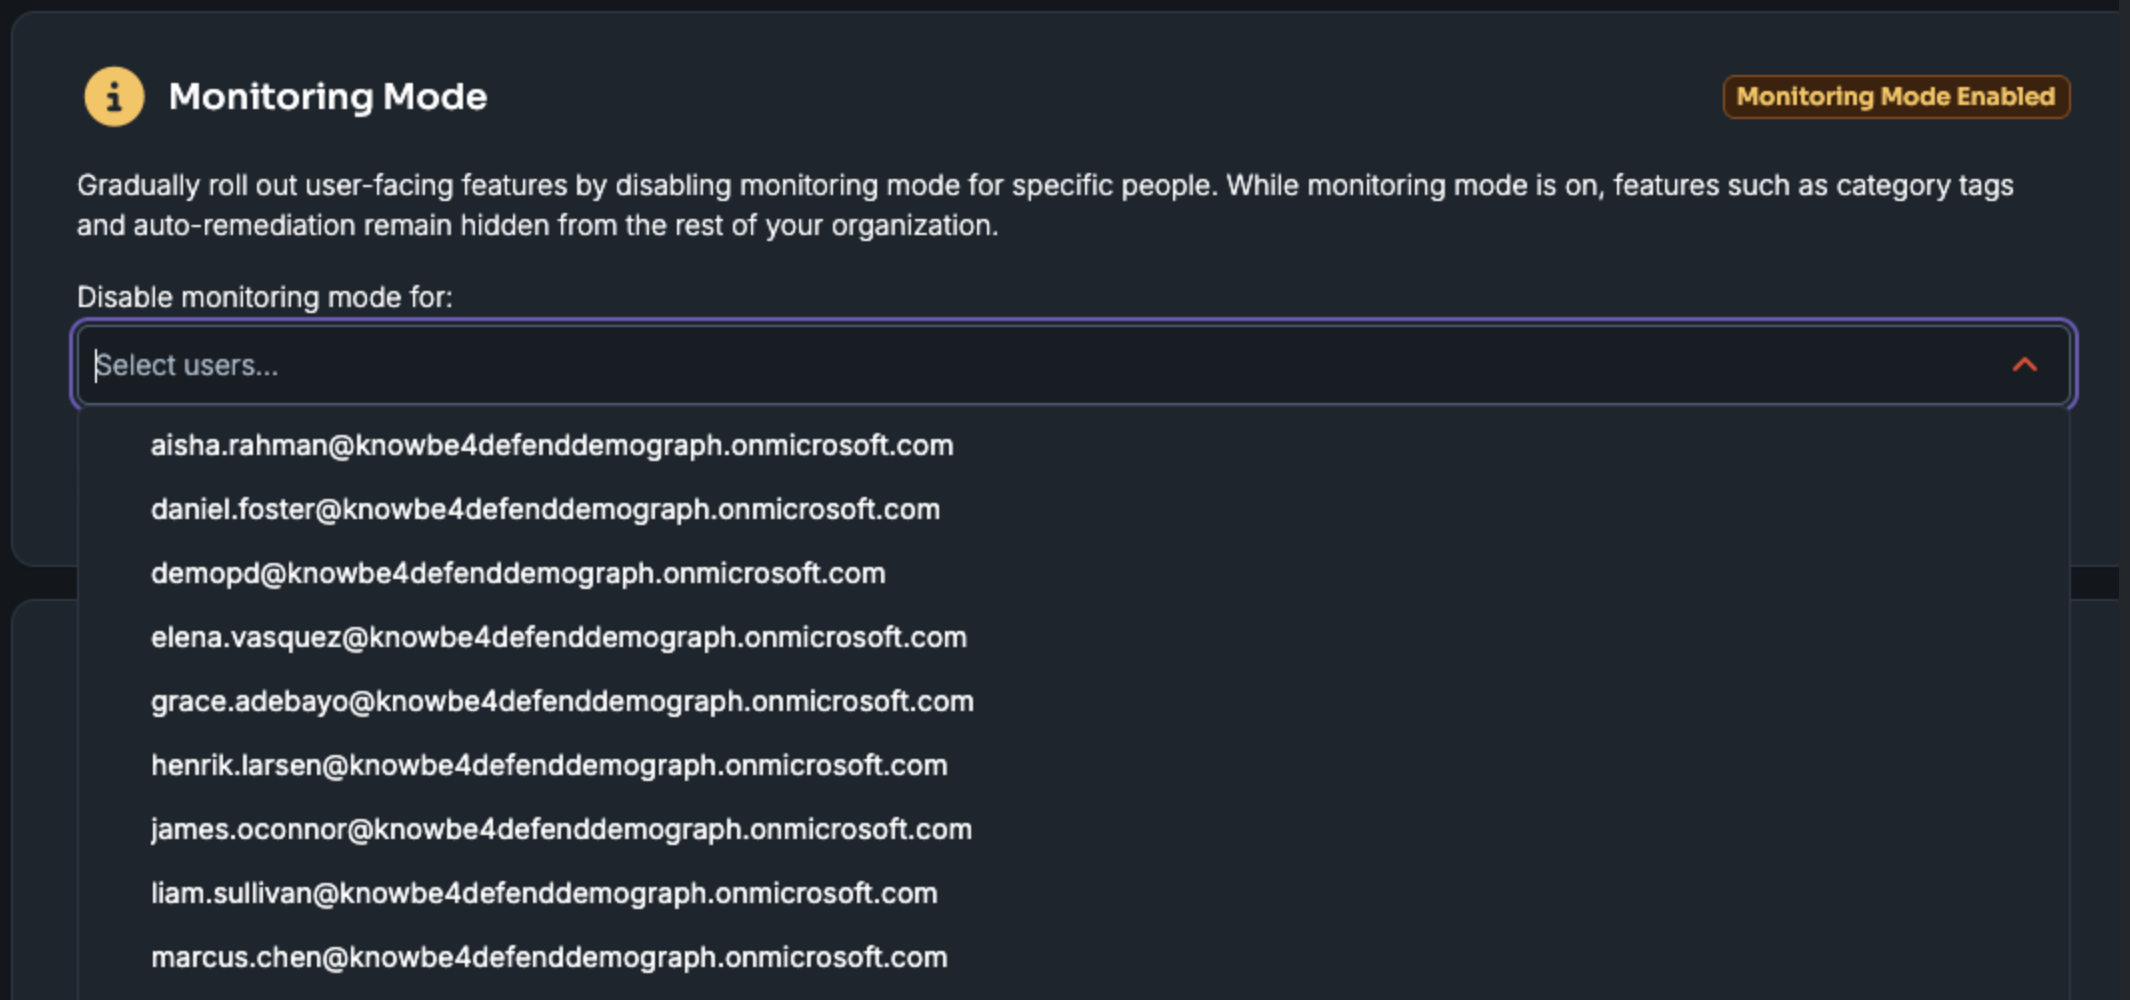
Task: Focus the Select users input field
Action: pyautogui.click(x=1073, y=365)
